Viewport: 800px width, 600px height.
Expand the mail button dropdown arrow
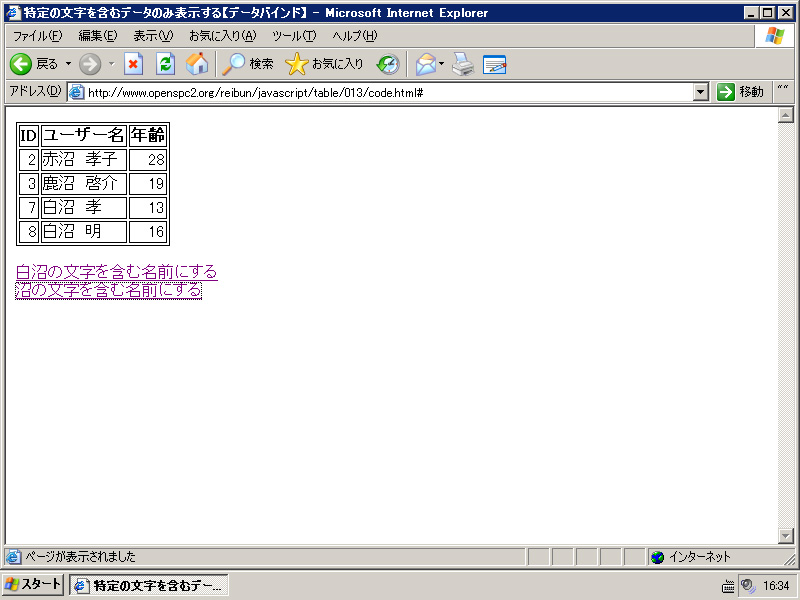pos(442,64)
